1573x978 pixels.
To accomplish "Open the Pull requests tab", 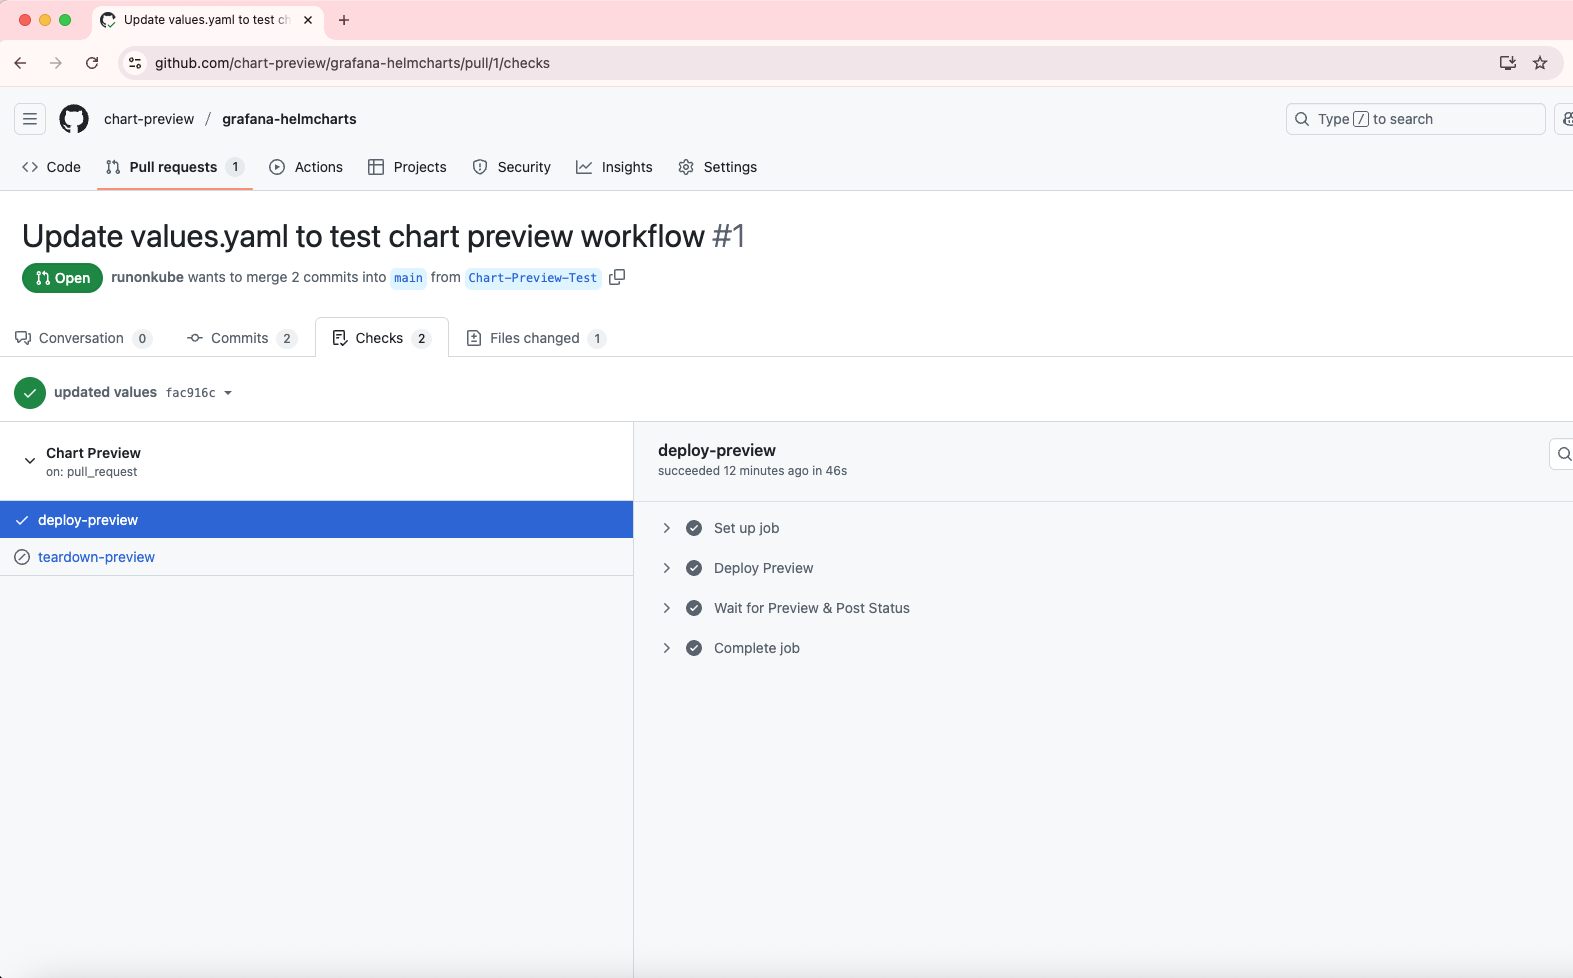I will [x=175, y=167].
